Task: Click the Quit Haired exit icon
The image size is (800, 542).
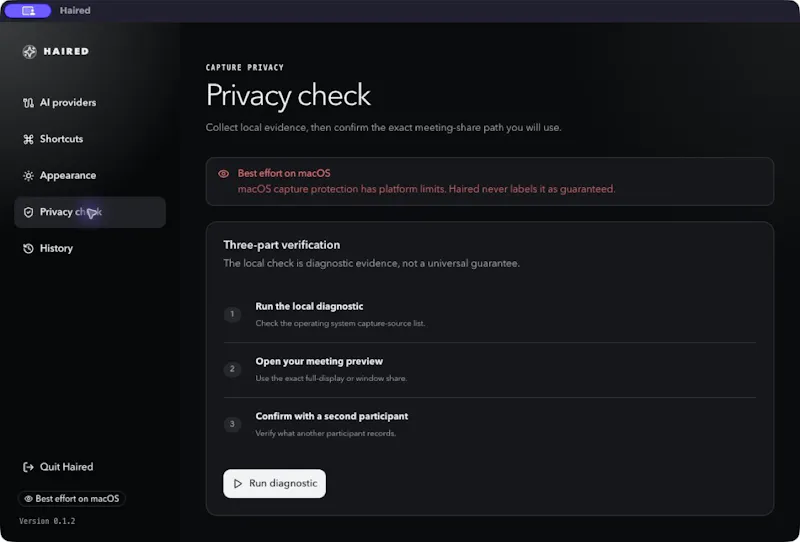Action: (28, 467)
